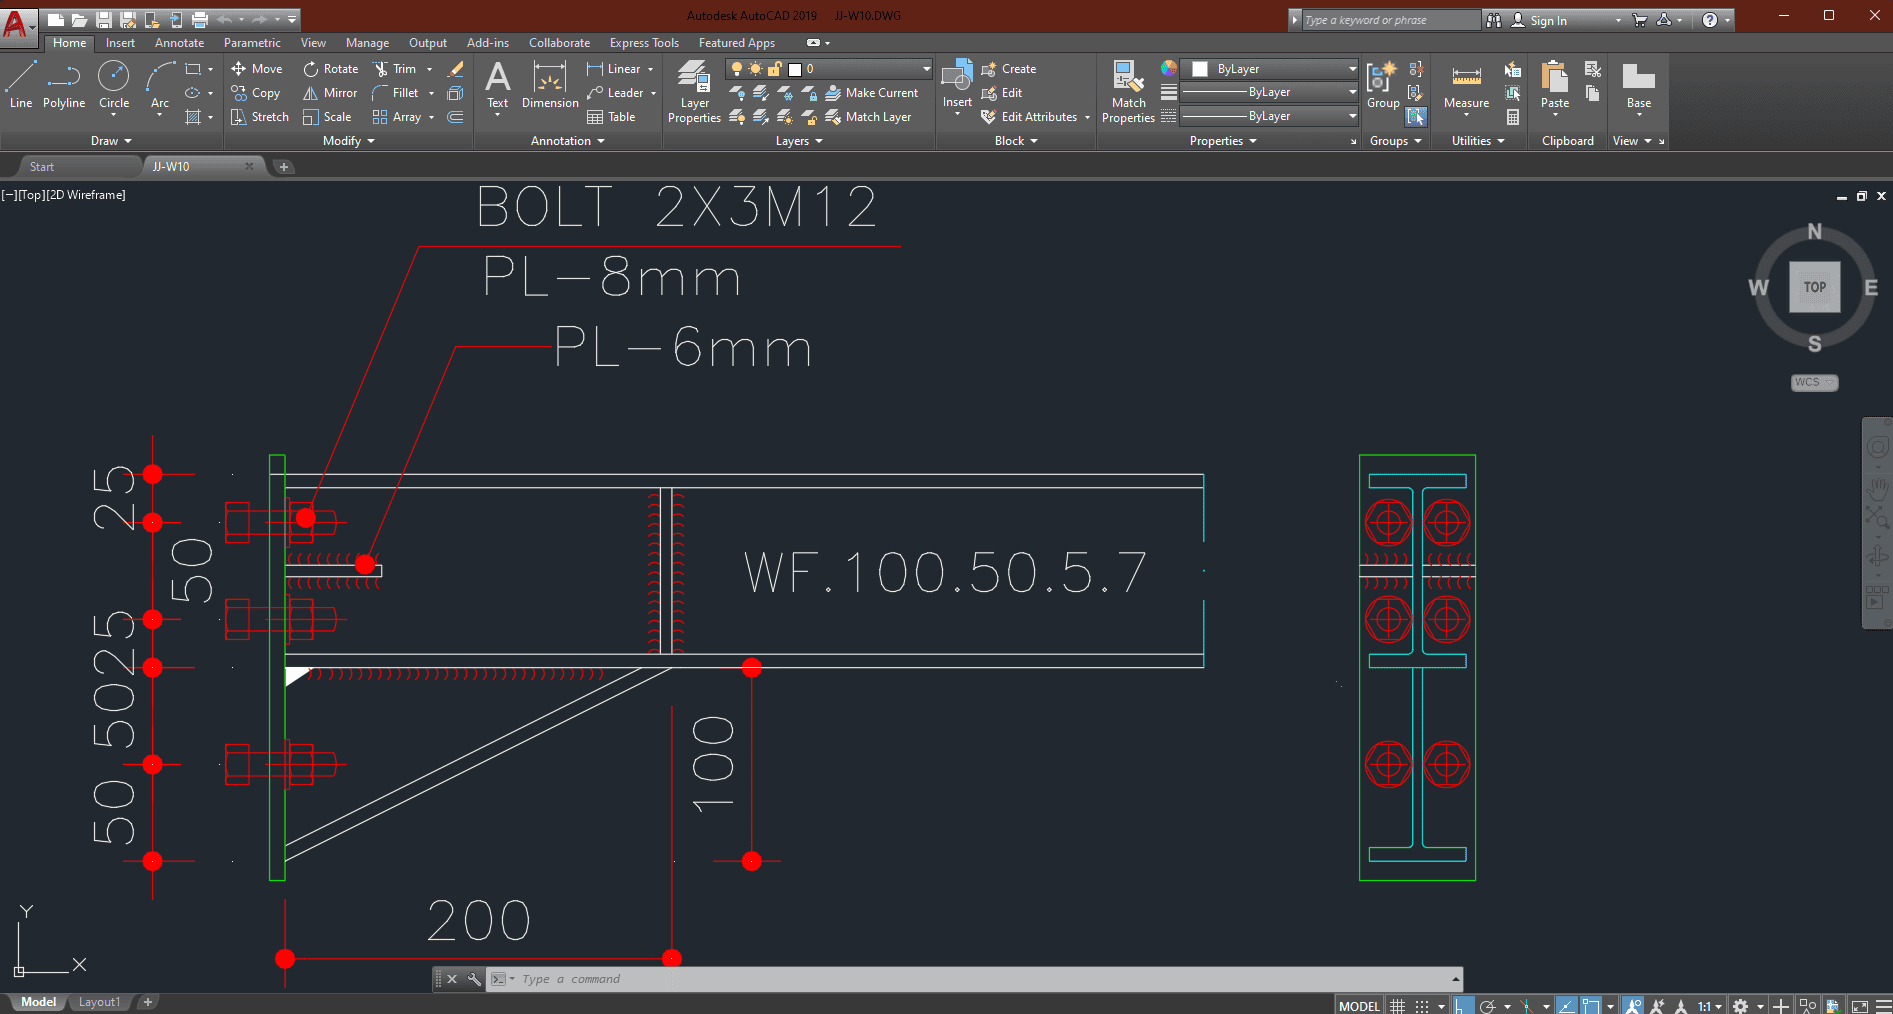
Task: Toggle the drawing grid display
Action: 1397,1006
